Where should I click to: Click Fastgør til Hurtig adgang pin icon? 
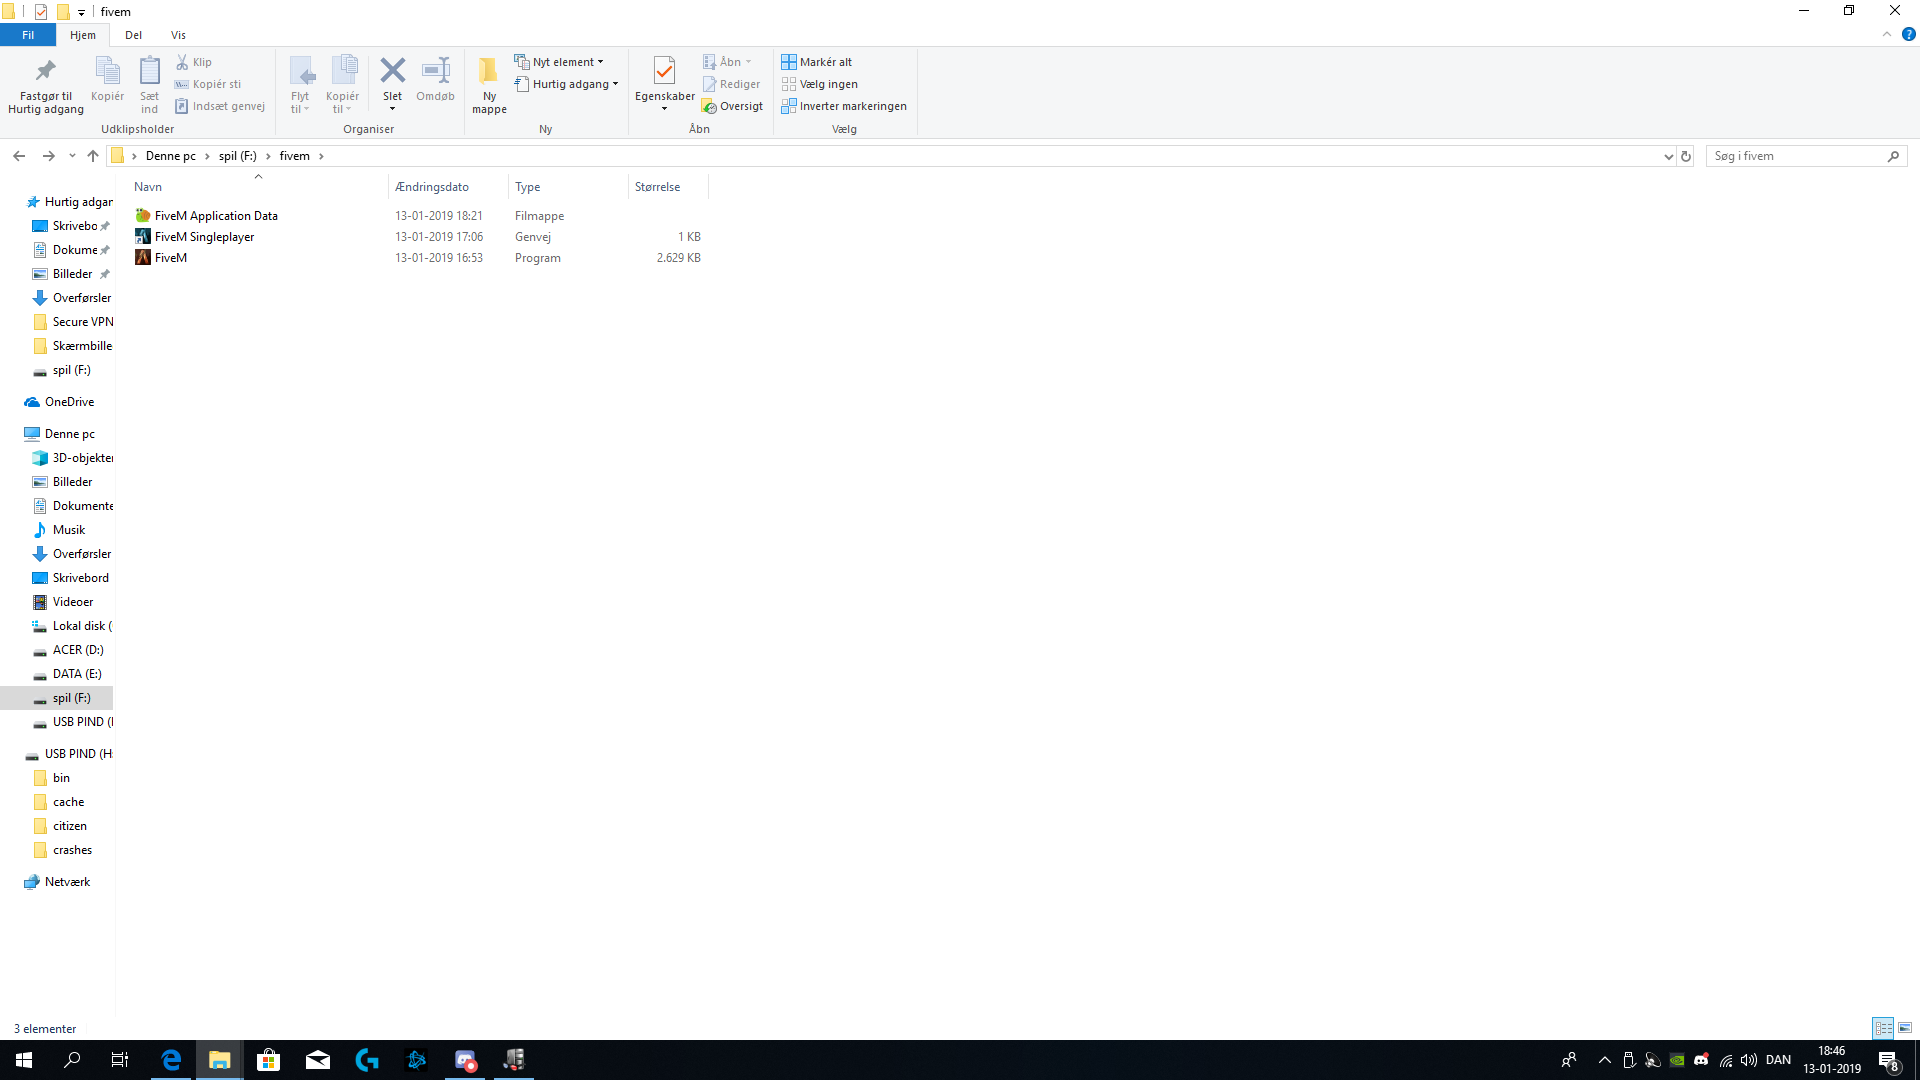pyautogui.click(x=45, y=70)
